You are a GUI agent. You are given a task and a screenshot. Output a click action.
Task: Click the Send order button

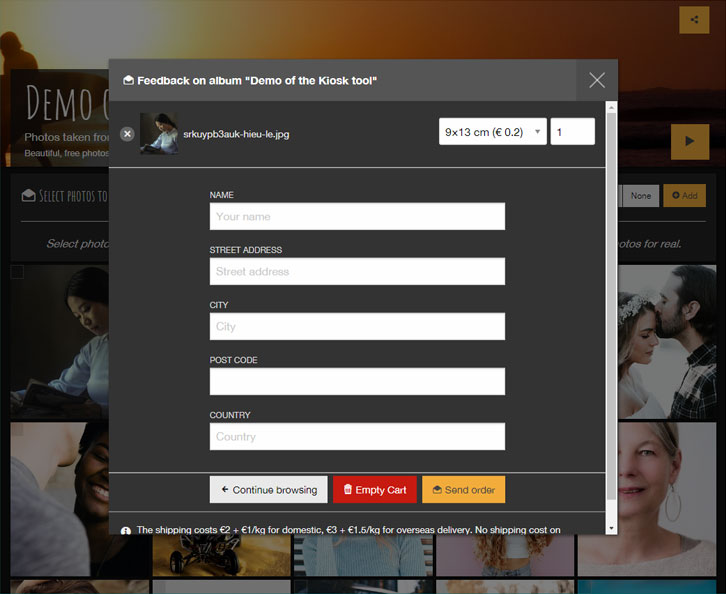pyautogui.click(x=463, y=489)
